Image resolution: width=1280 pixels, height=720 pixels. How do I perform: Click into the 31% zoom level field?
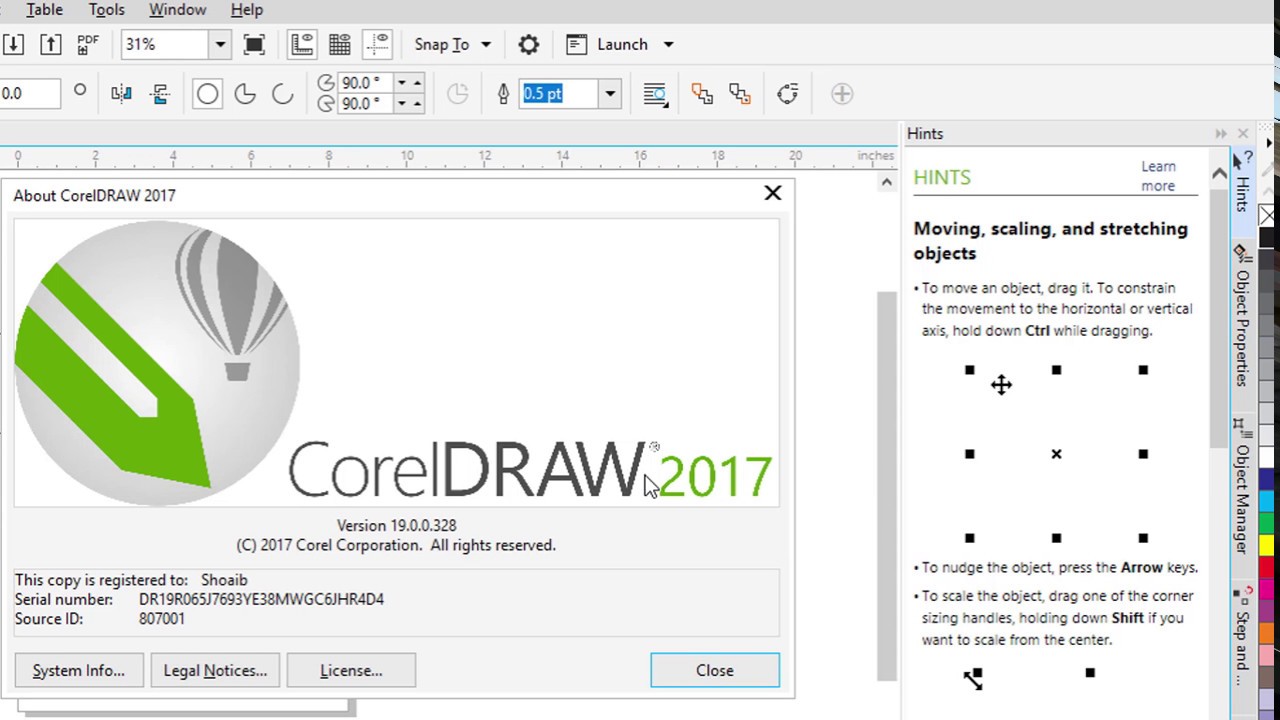pos(165,44)
